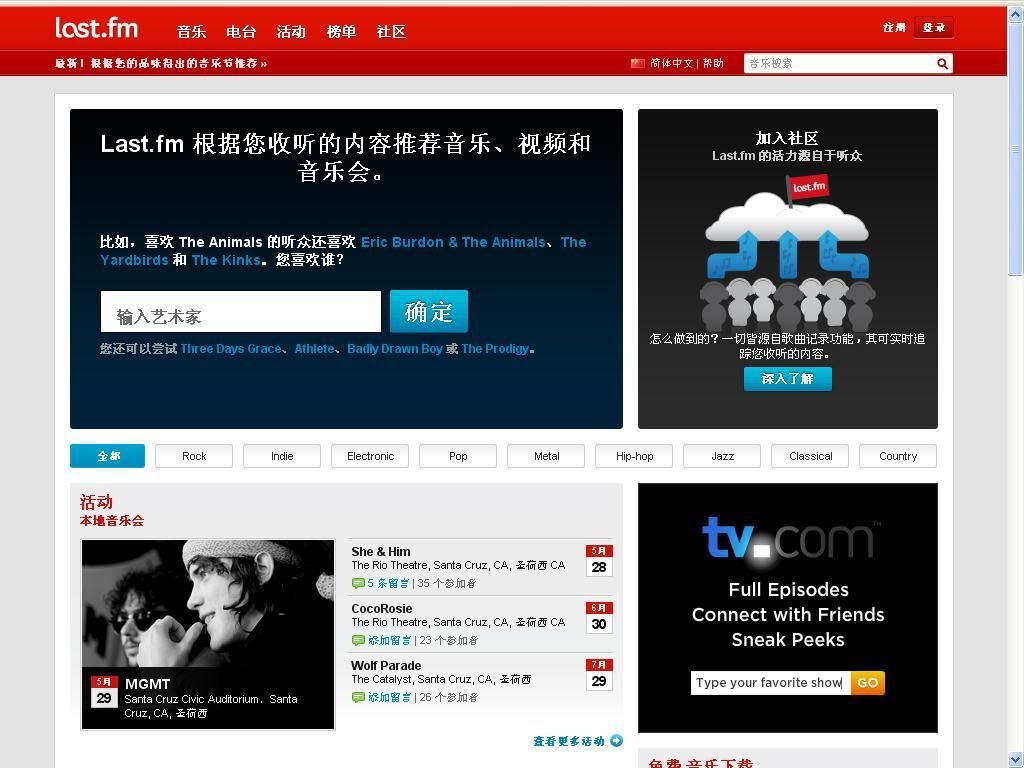Open the 社区 menu

[391, 31]
